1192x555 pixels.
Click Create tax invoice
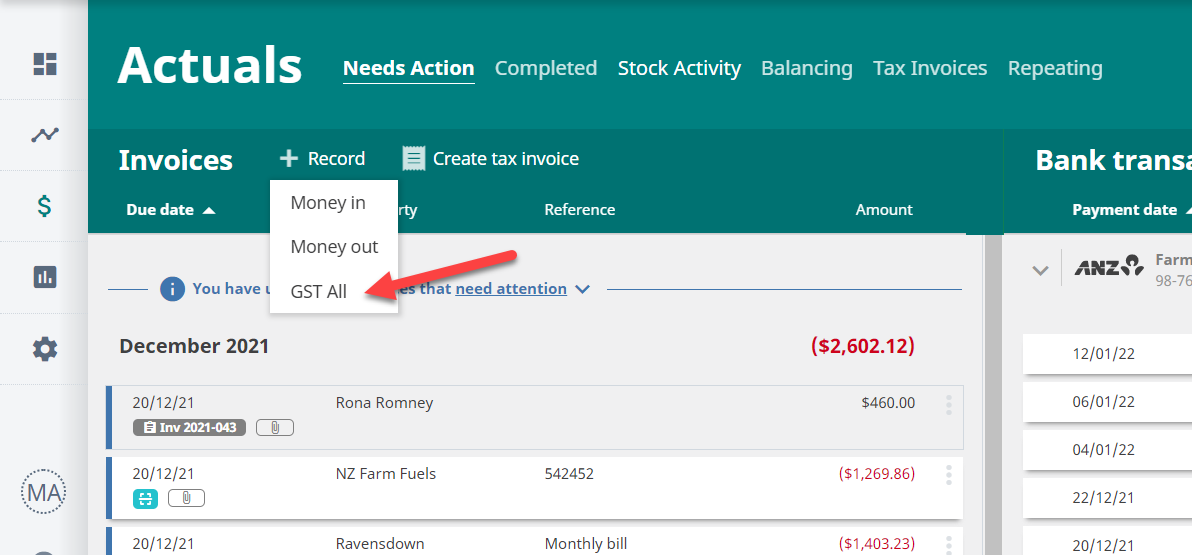point(491,159)
